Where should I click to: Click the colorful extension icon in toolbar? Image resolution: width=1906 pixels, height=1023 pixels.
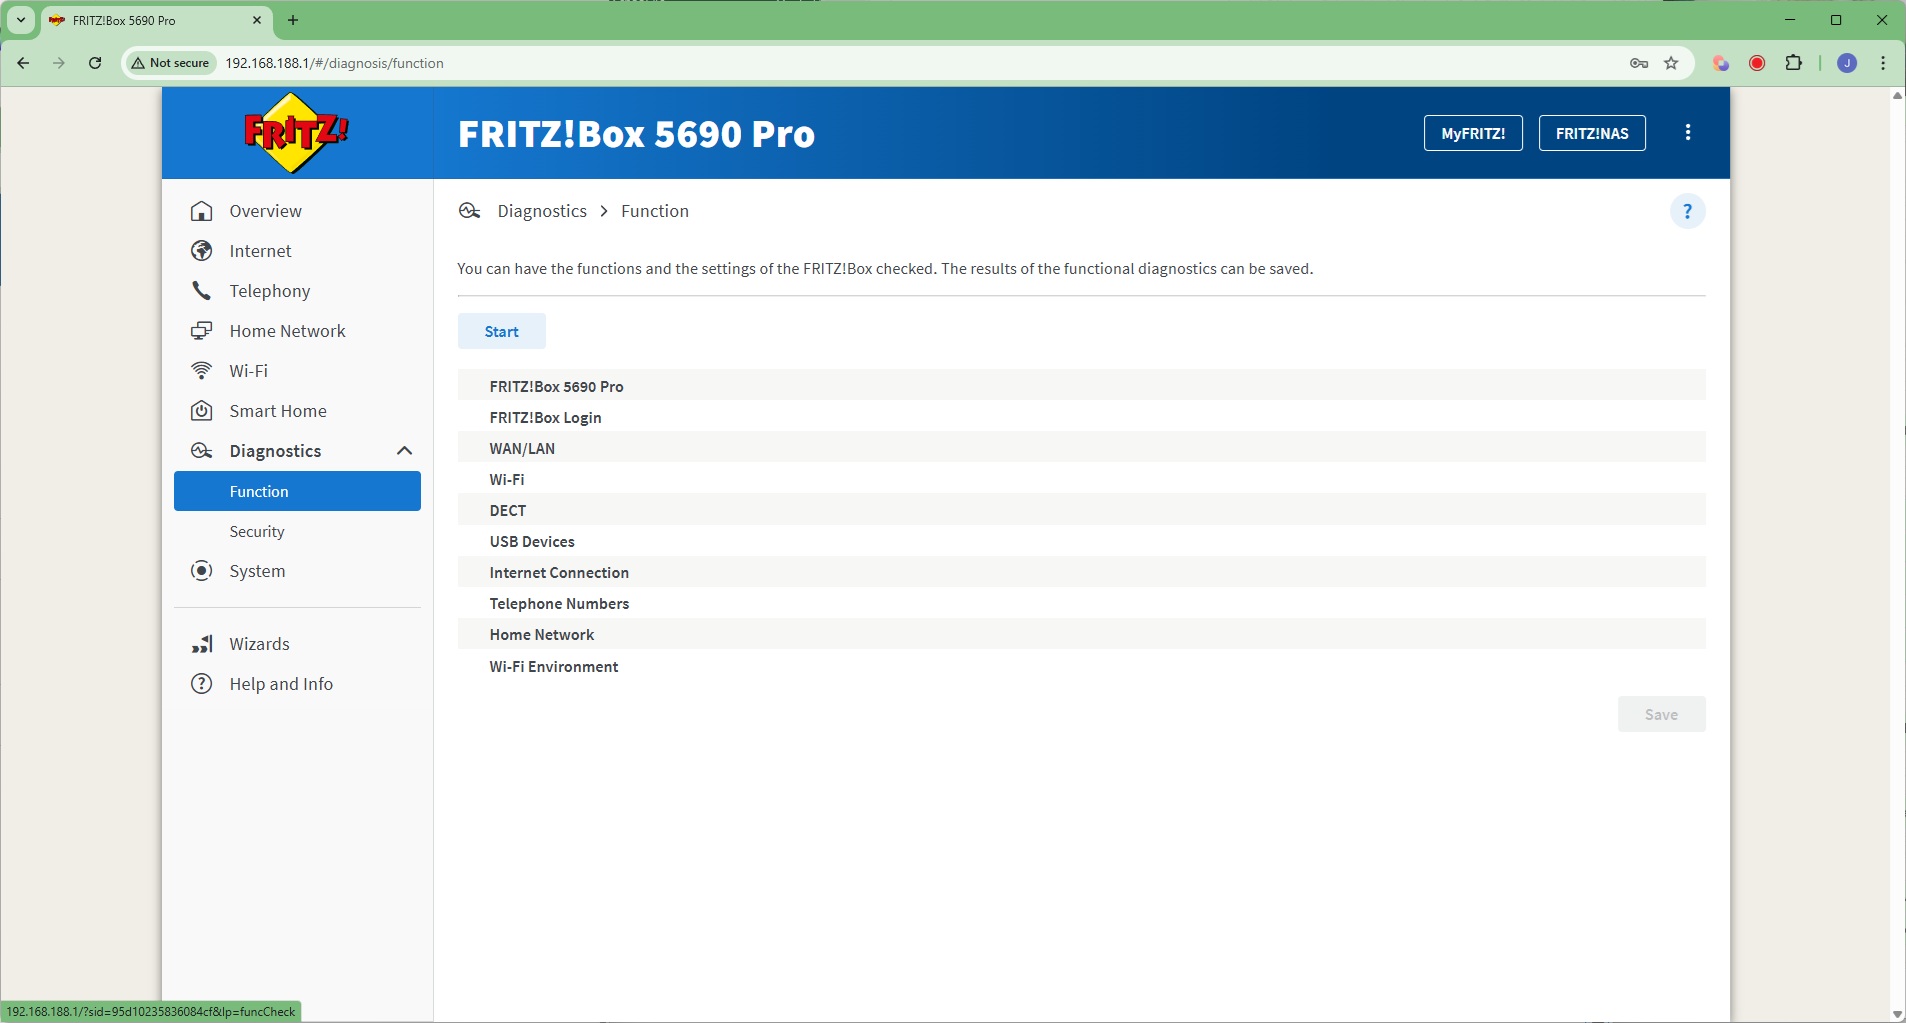point(1721,63)
